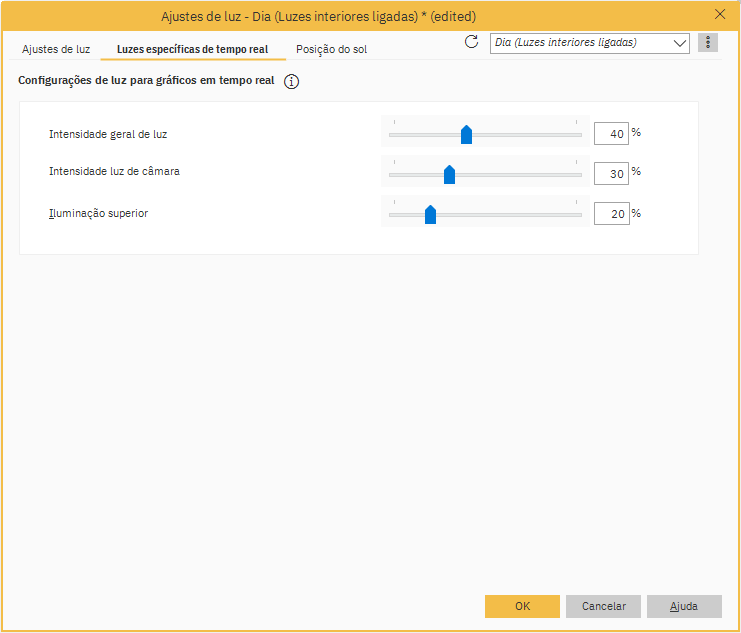The width and height of the screenshot is (741, 633).
Task: Open the Dia (Luzes interiores ligadas) dropdown
Action: pos(590,43)
